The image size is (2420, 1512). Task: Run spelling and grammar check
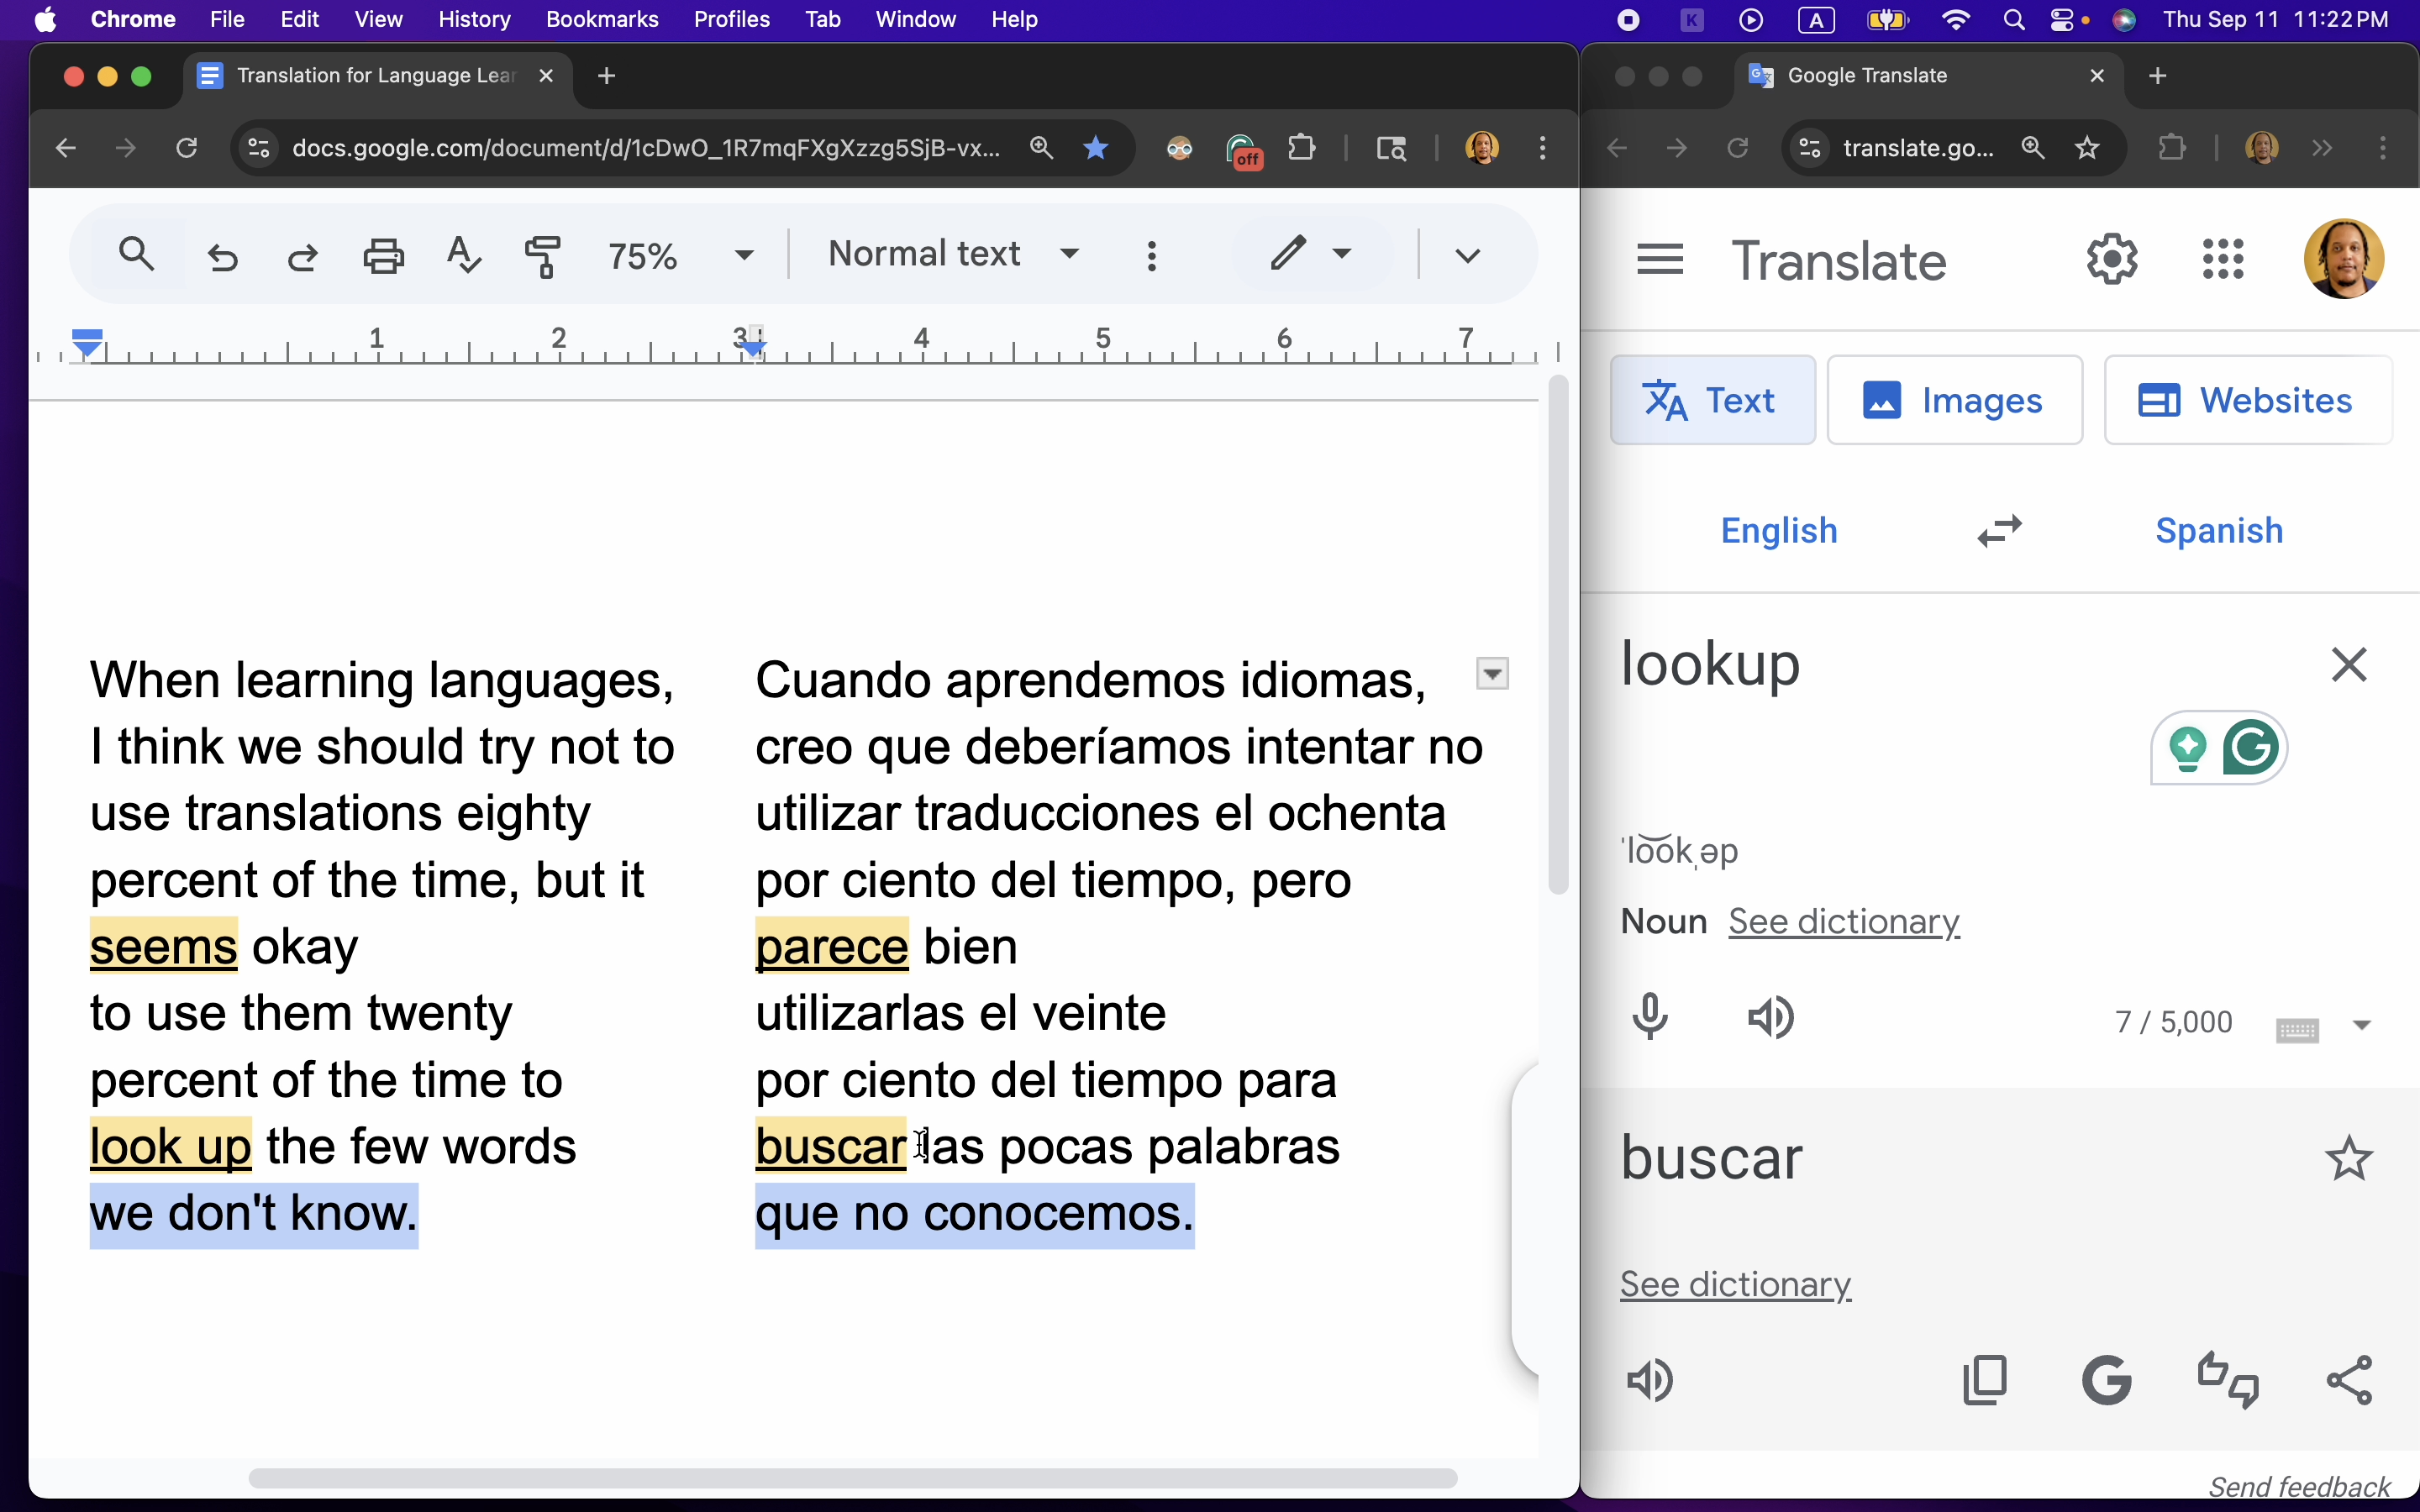463,255
